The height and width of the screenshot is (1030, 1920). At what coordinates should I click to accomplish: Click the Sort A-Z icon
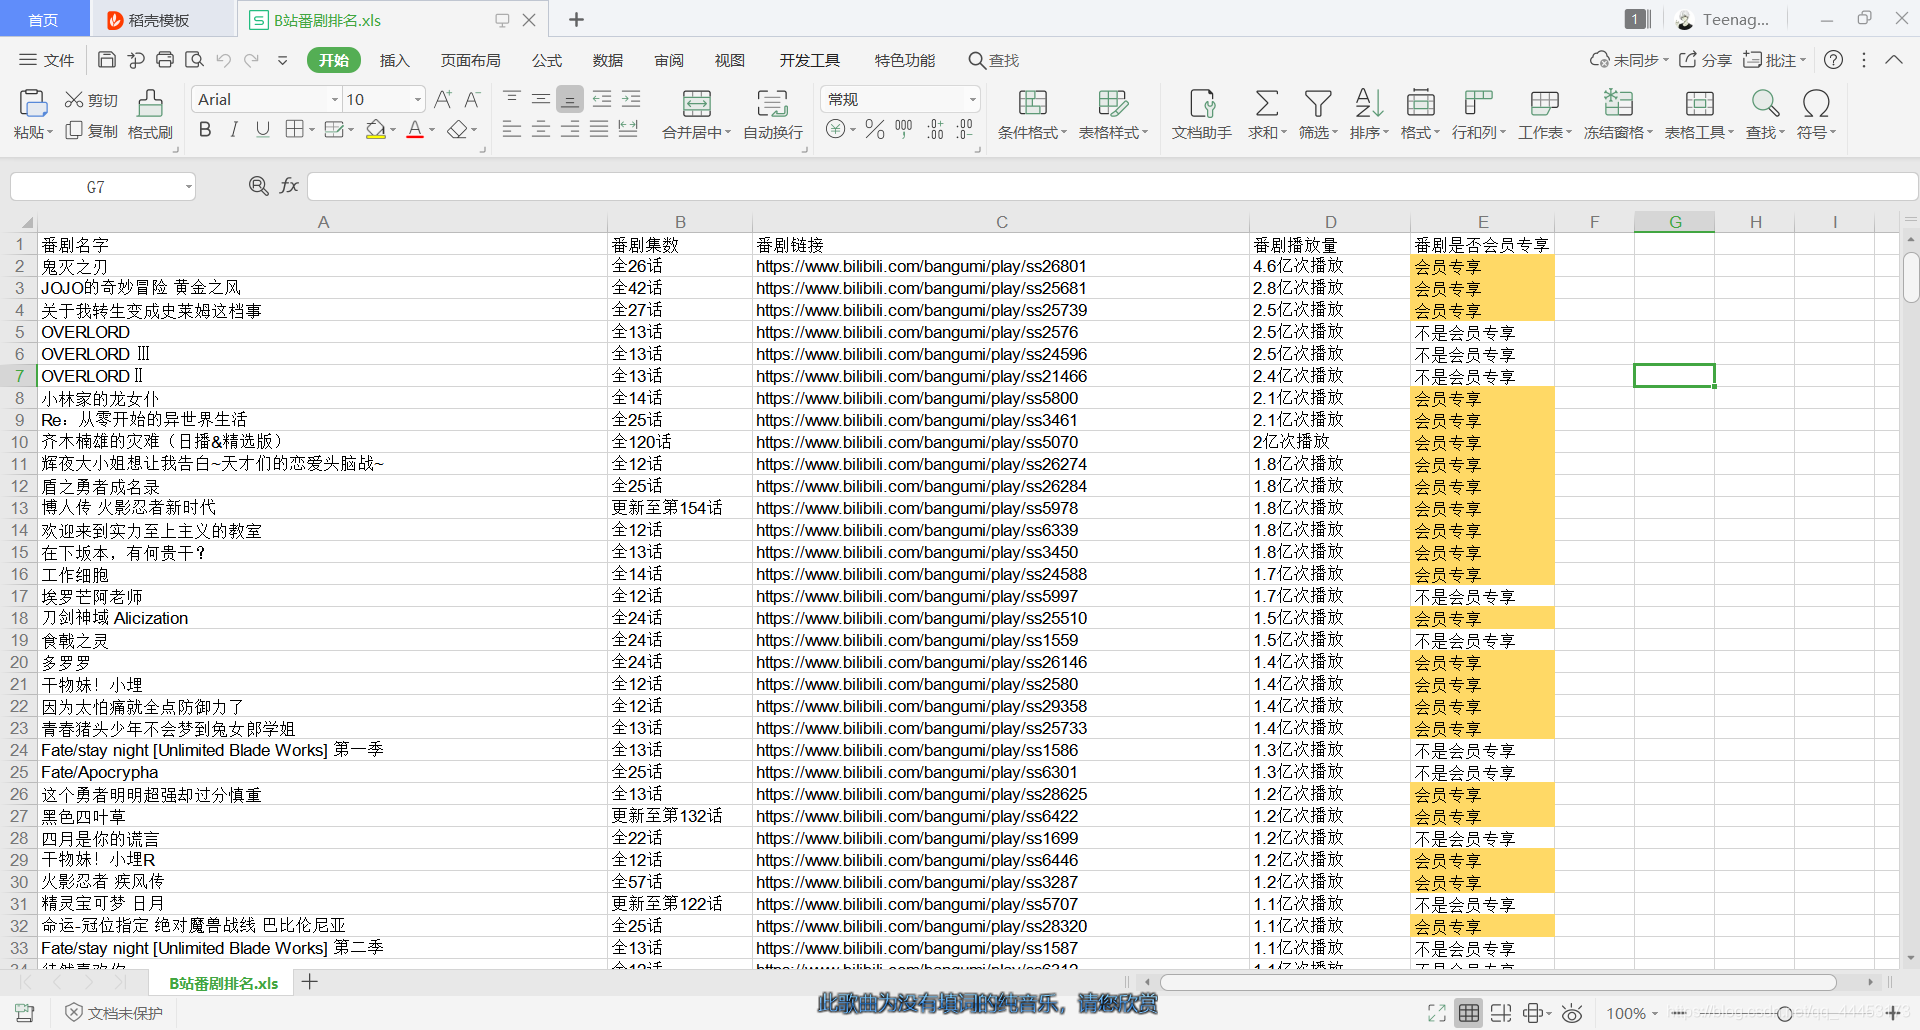tap(1369, 103)
